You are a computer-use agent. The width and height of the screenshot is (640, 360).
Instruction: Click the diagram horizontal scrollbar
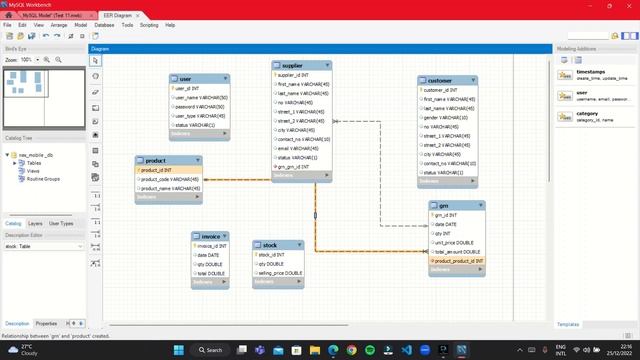tap(229, 325)
